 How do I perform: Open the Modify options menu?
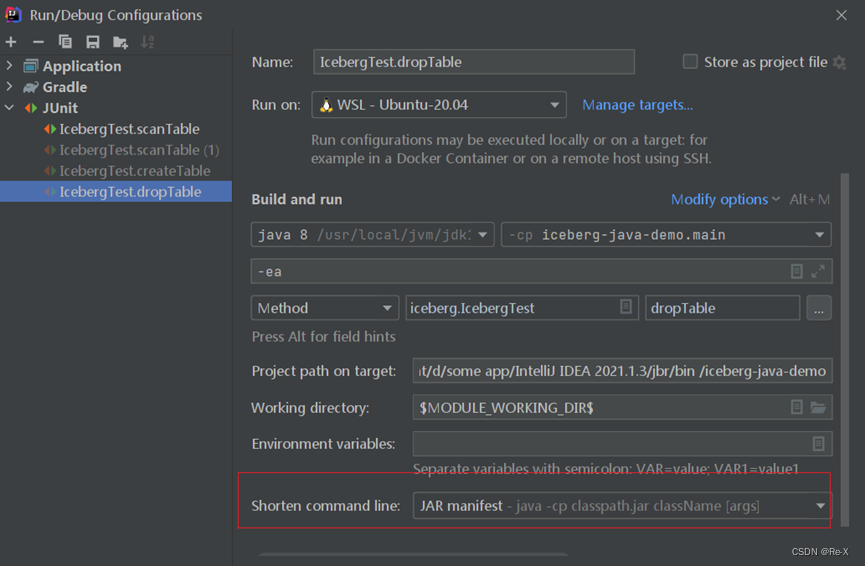tap(725, 199)
